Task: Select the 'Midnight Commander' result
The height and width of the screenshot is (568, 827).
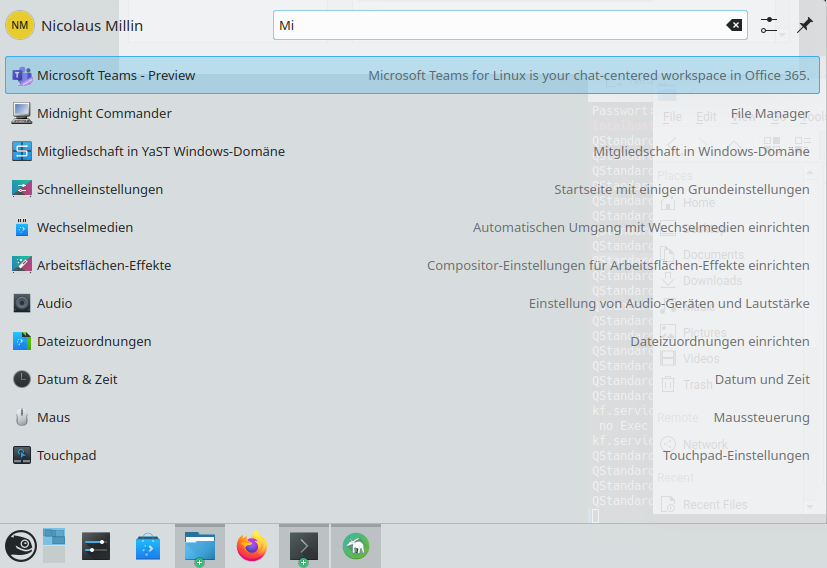Action: 412,113
